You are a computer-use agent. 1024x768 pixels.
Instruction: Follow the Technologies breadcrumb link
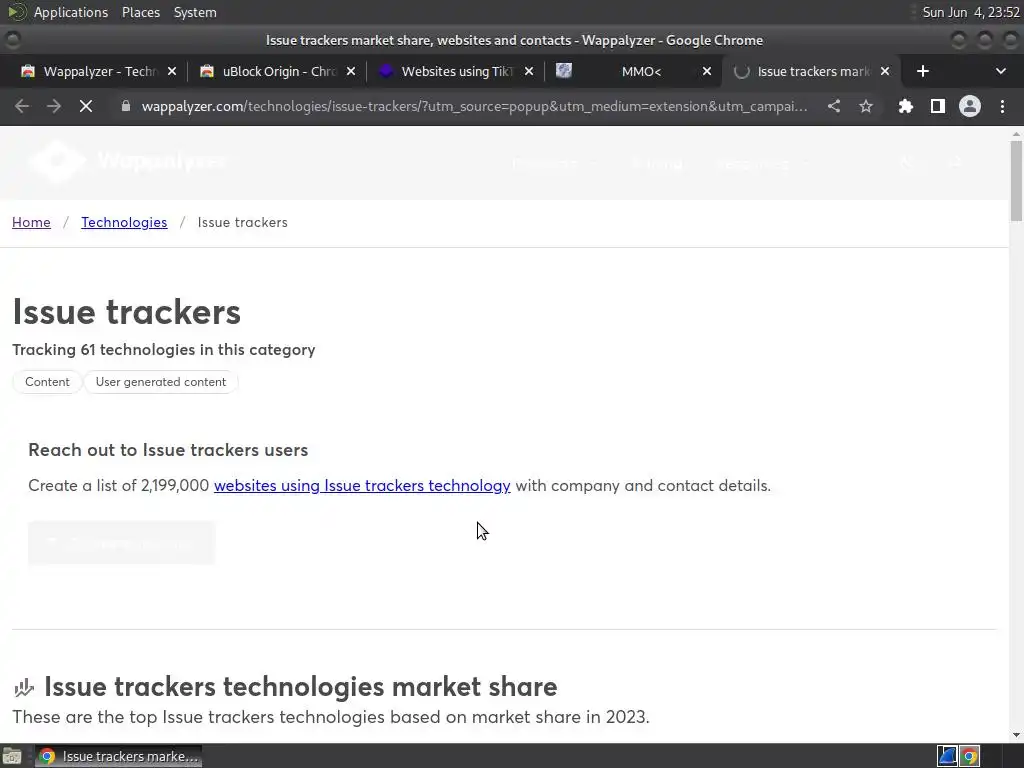click(124, 222)
